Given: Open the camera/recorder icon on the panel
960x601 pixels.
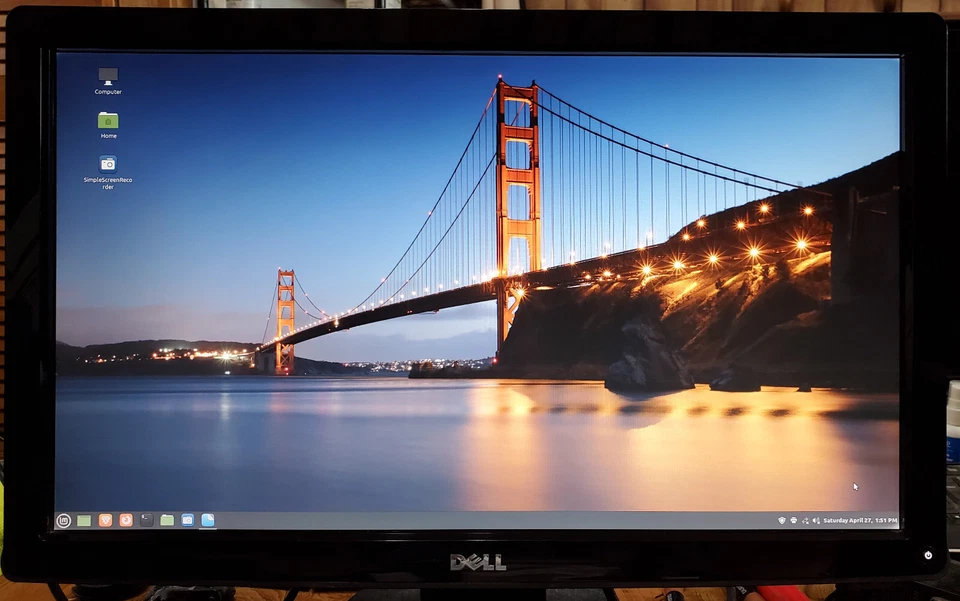Looking at the screenshot, I should tap(187, 520).
